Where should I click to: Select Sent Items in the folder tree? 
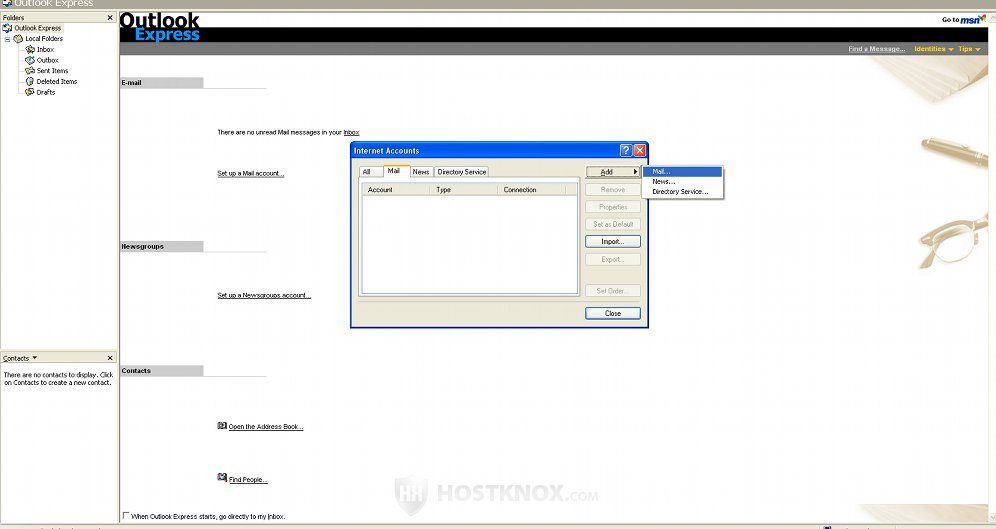52,71
